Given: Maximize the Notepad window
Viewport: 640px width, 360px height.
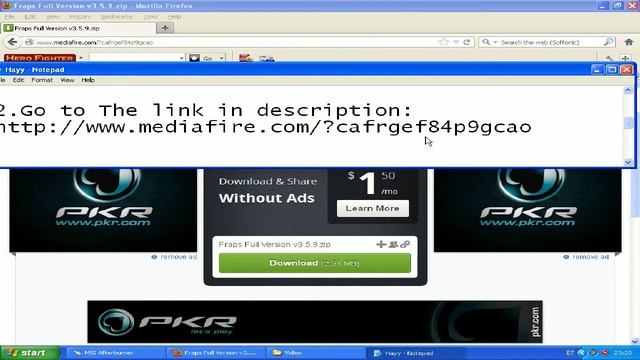Looking at the screenshot, I should pos(612,69).
